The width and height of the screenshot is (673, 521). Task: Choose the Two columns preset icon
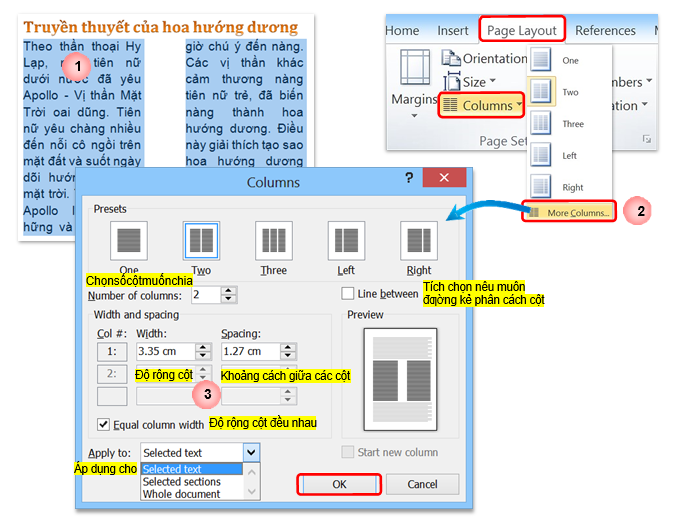pyautogui.click(x=201, y=240)
